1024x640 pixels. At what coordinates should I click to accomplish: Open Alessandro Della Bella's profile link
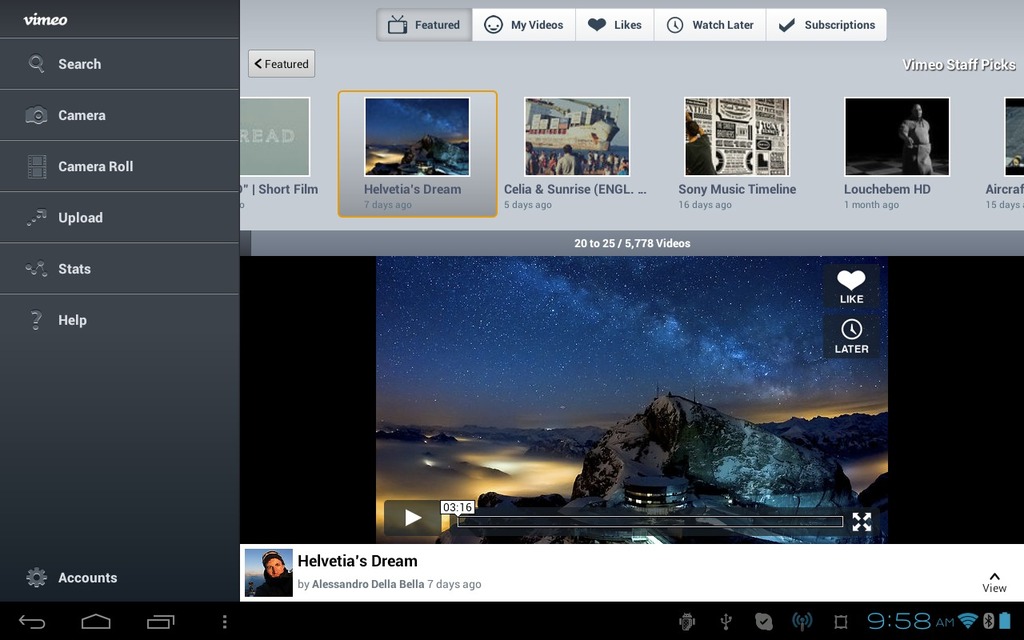(x=368, y=584)
